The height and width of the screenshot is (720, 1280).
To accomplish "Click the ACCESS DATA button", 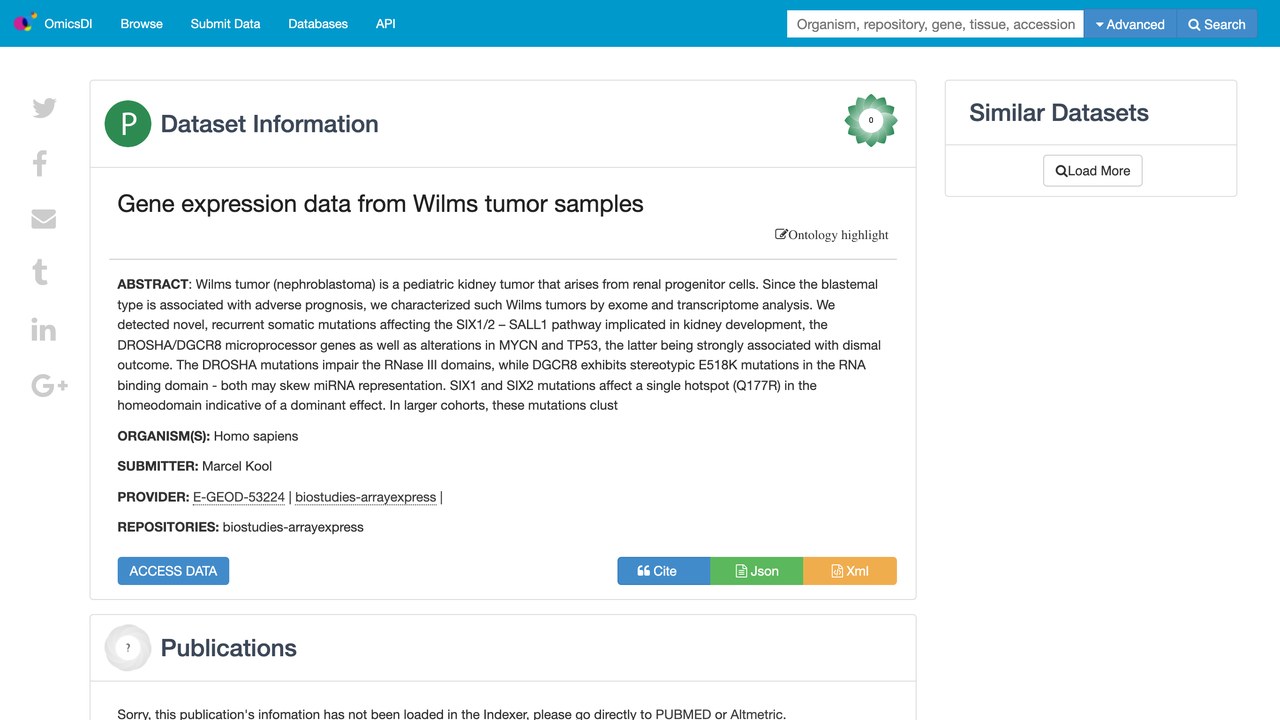I will pyautogui.click(x=173, y=571).
